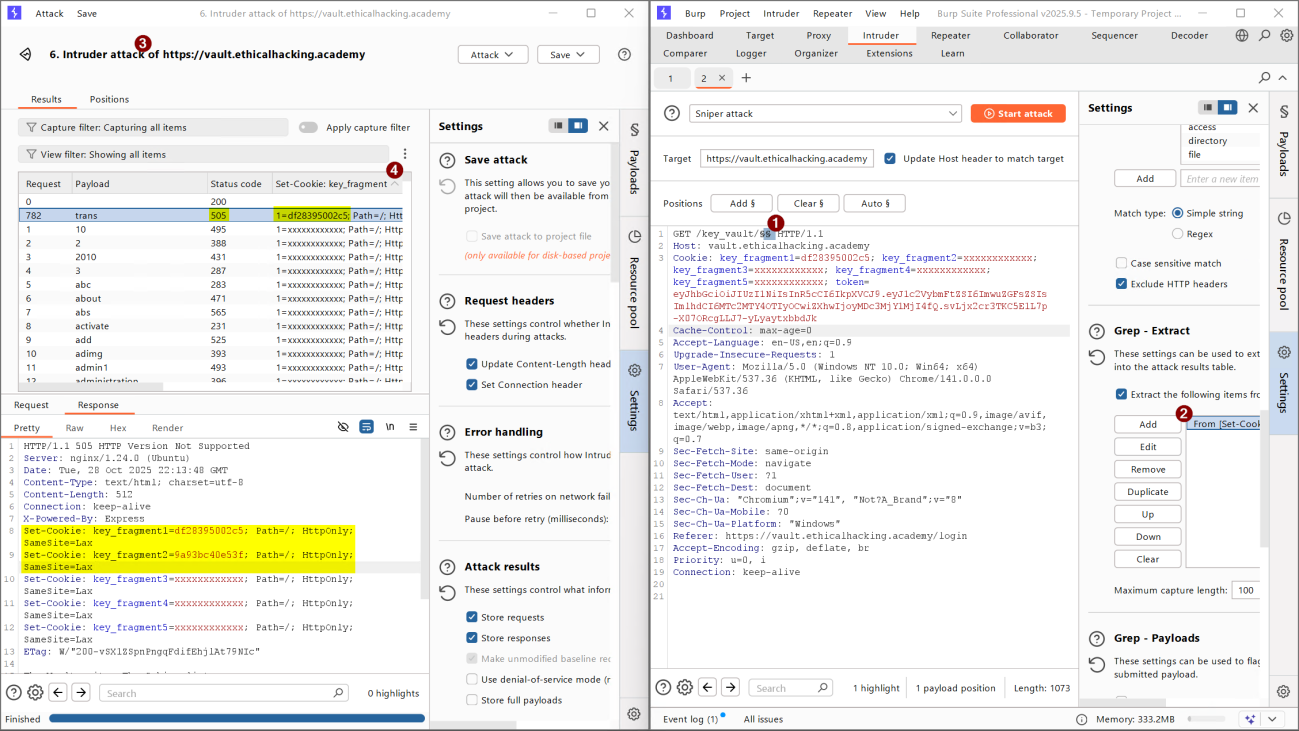Click the Auto § positions button
This screenshot has height=731, width=1299.
874,203
